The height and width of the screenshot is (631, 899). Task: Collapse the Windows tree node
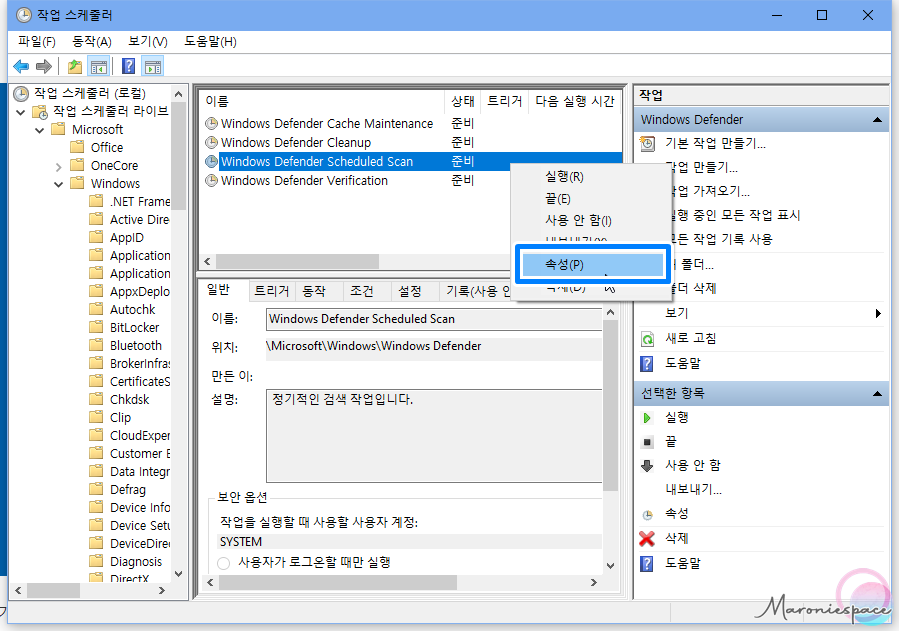click(58, 185)
